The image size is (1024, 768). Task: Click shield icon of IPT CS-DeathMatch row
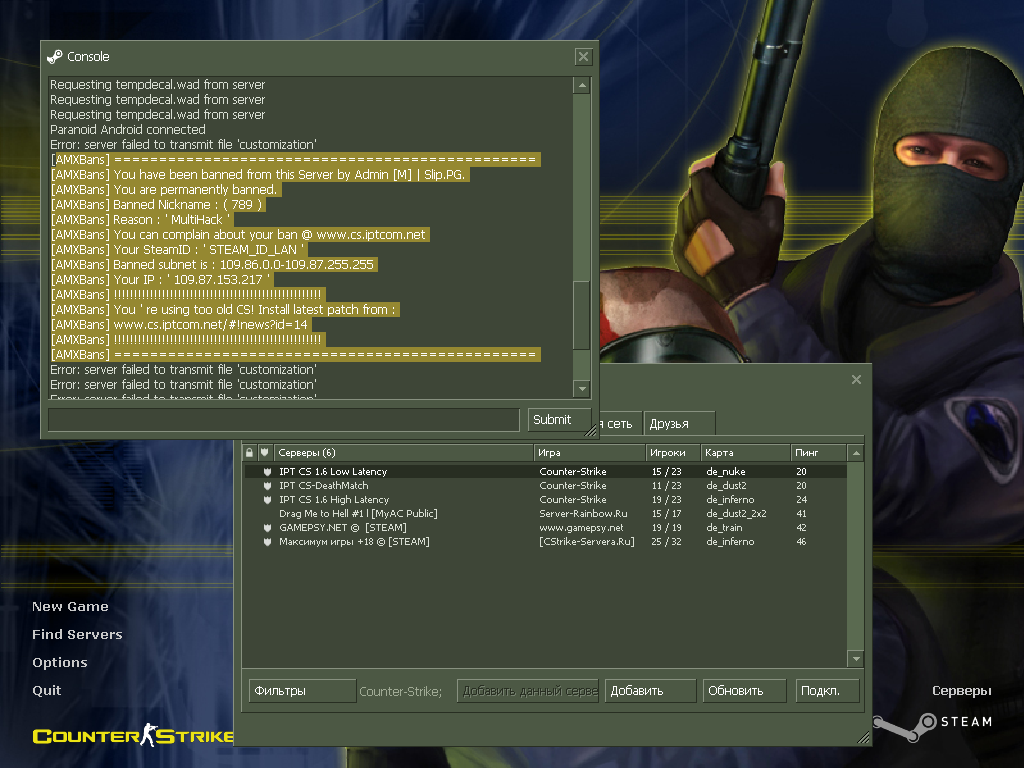coord(267,486)
